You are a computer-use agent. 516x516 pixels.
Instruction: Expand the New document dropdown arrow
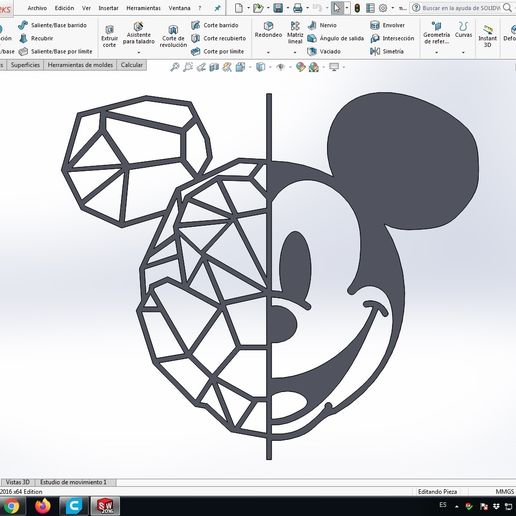(x=248, y=8)
